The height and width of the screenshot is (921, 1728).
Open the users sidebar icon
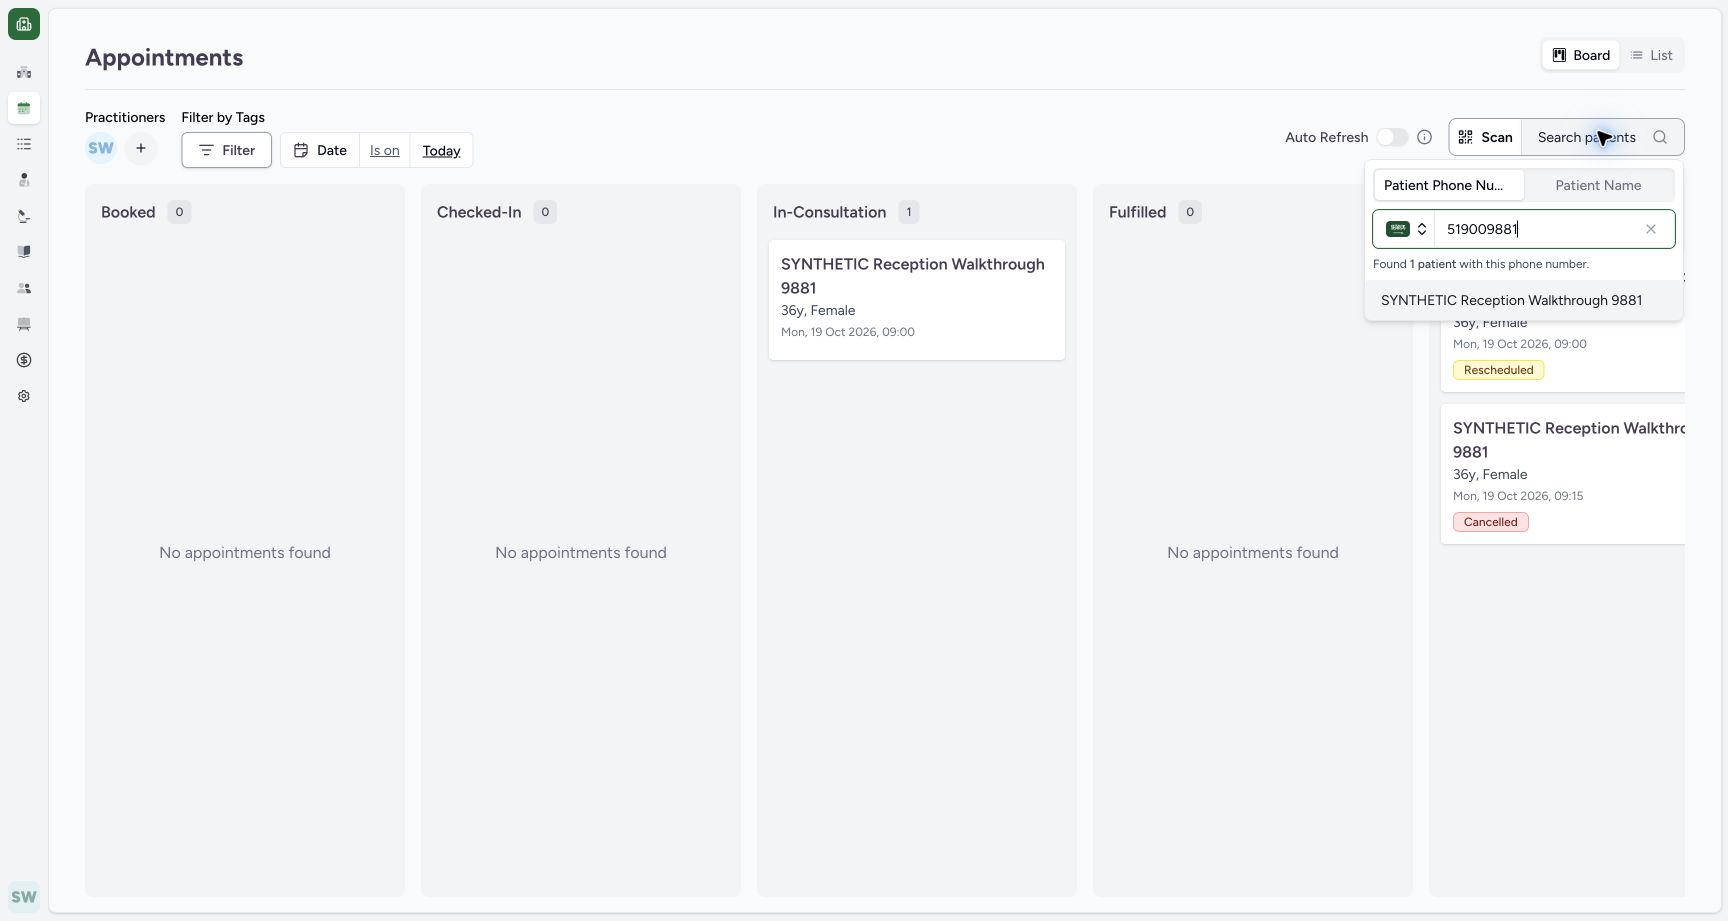(24, 288)
